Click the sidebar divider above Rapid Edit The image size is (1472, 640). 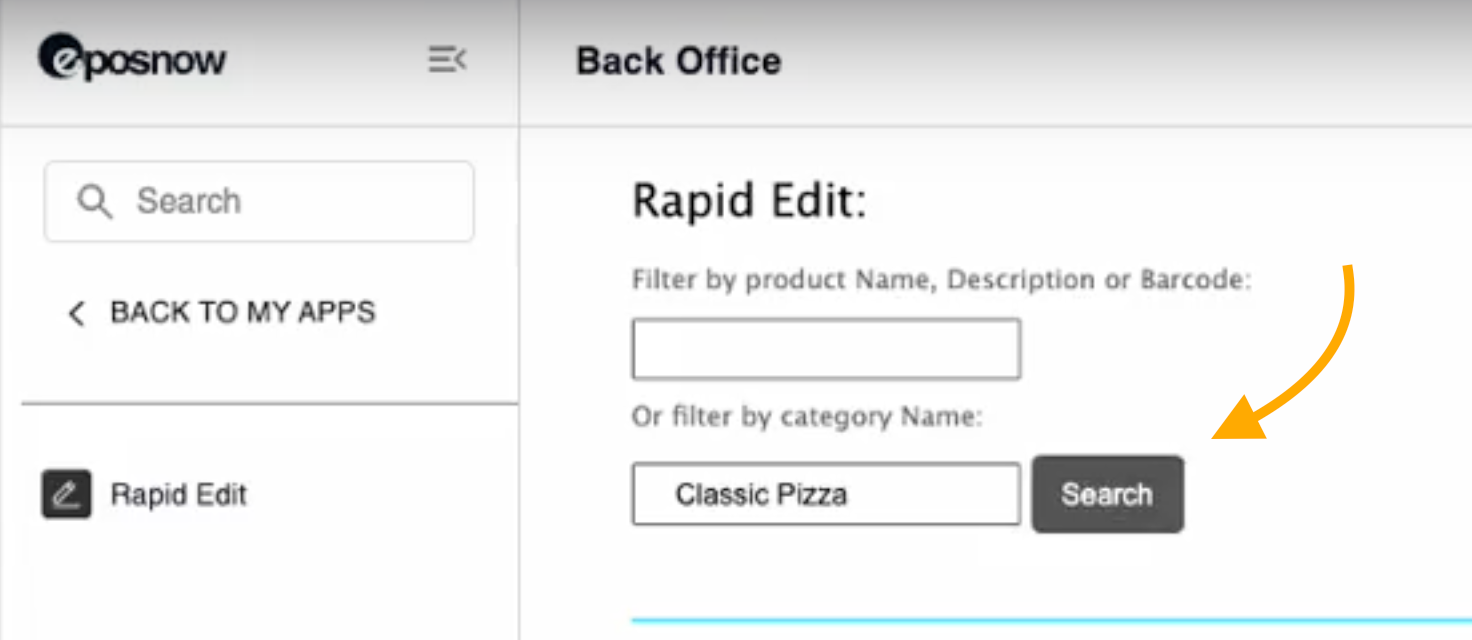[x=270, y=405]
